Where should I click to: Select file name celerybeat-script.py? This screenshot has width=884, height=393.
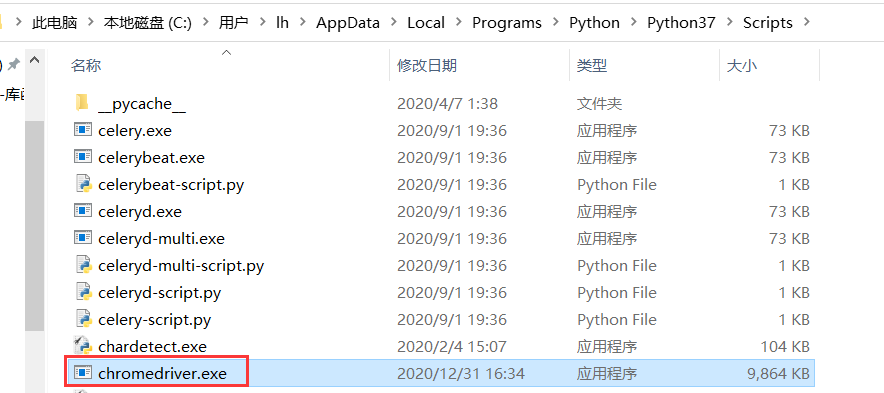tap(171, 185)
